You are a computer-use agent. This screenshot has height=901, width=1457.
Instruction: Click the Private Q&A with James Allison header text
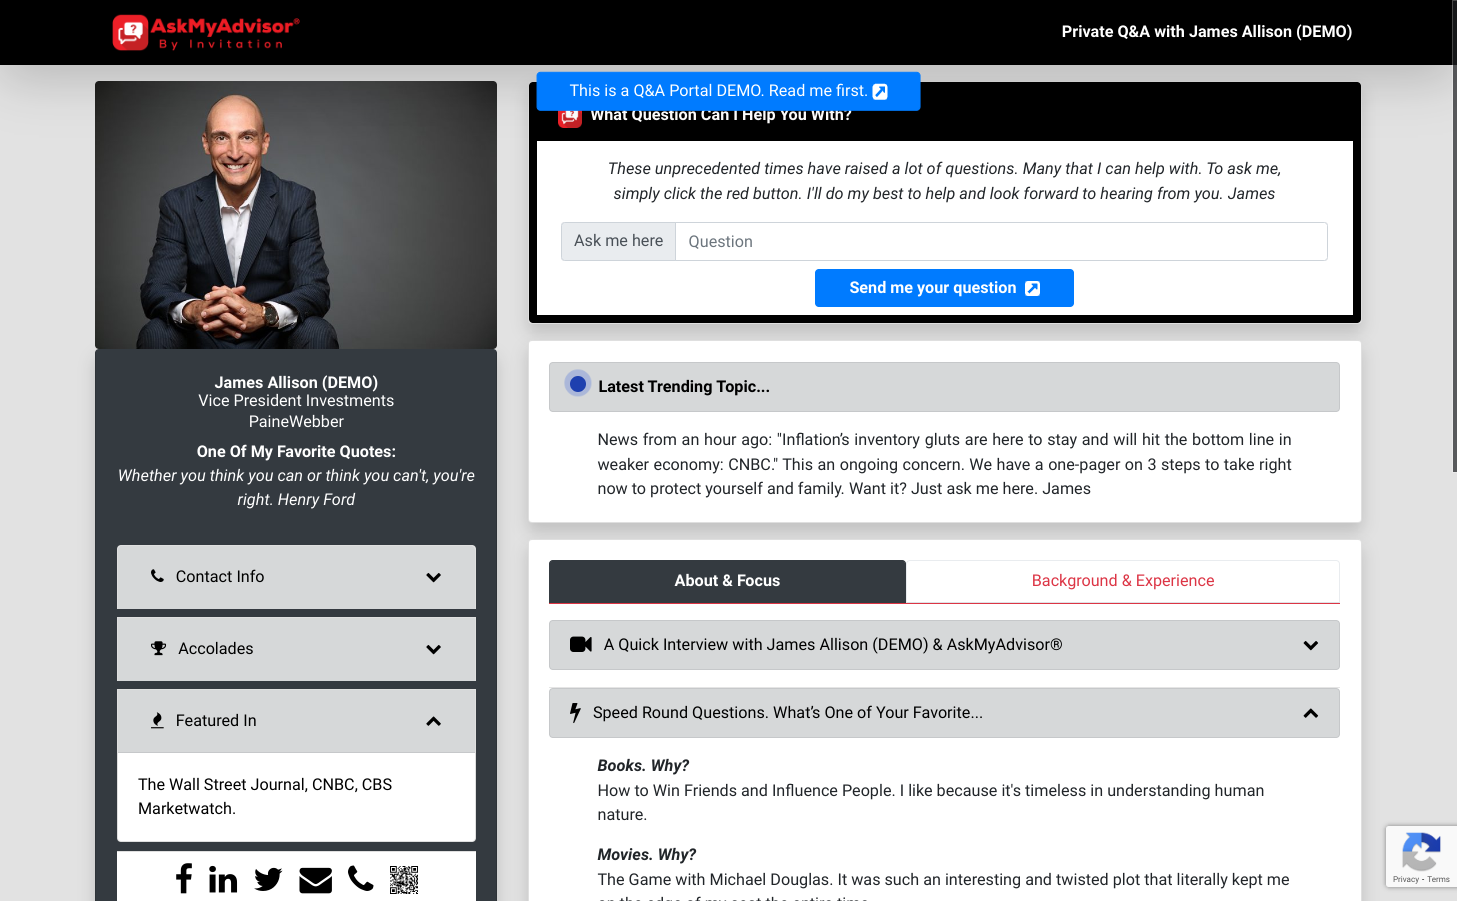click(x=1207, y=32)
